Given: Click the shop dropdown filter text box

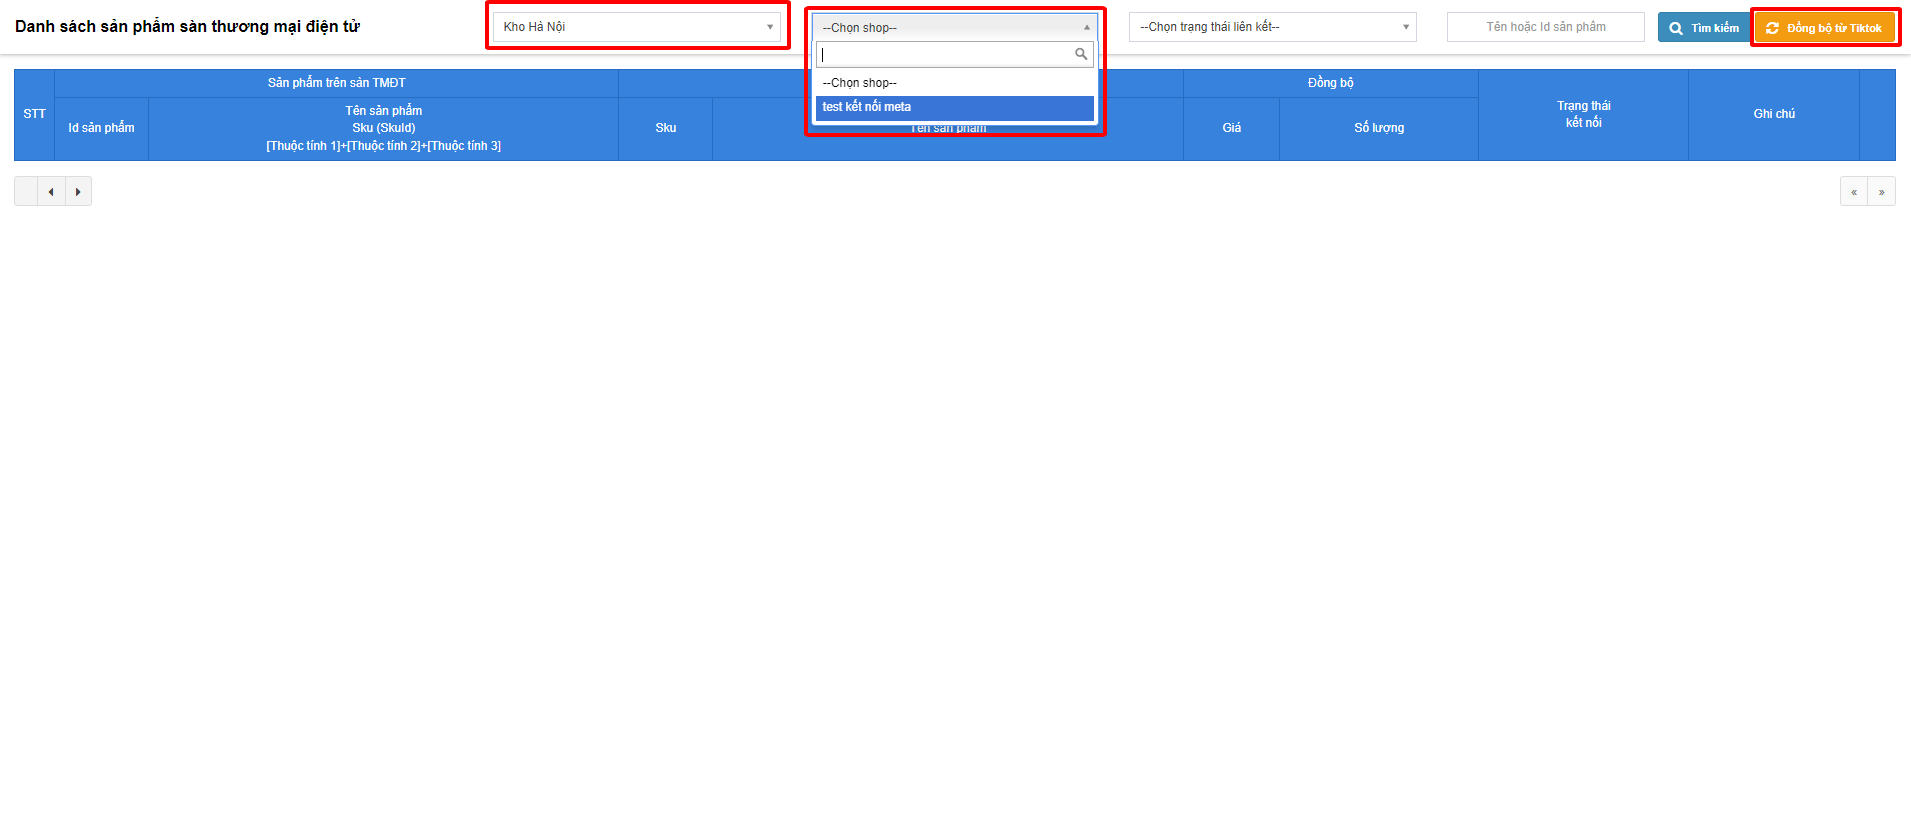Looking at the screenshot, I should pyautogui.click(x=945, y=55).
